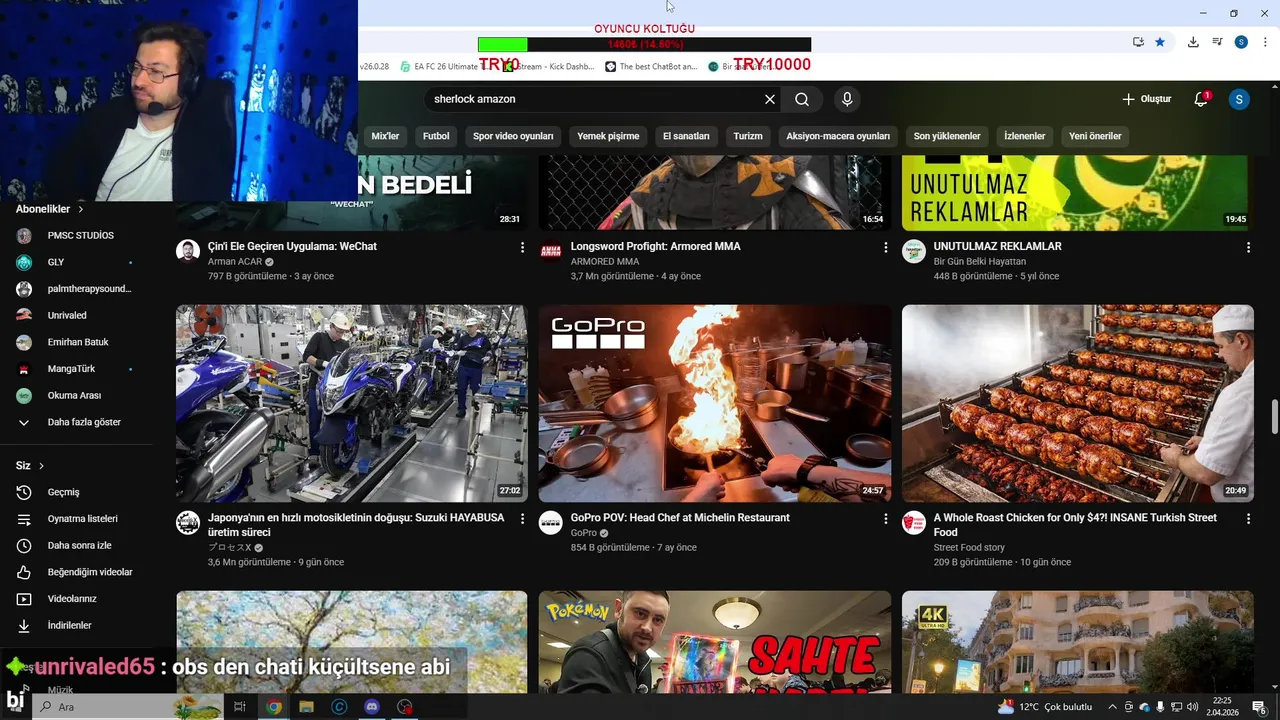Select the Turizm chip

tap(748, 136)
